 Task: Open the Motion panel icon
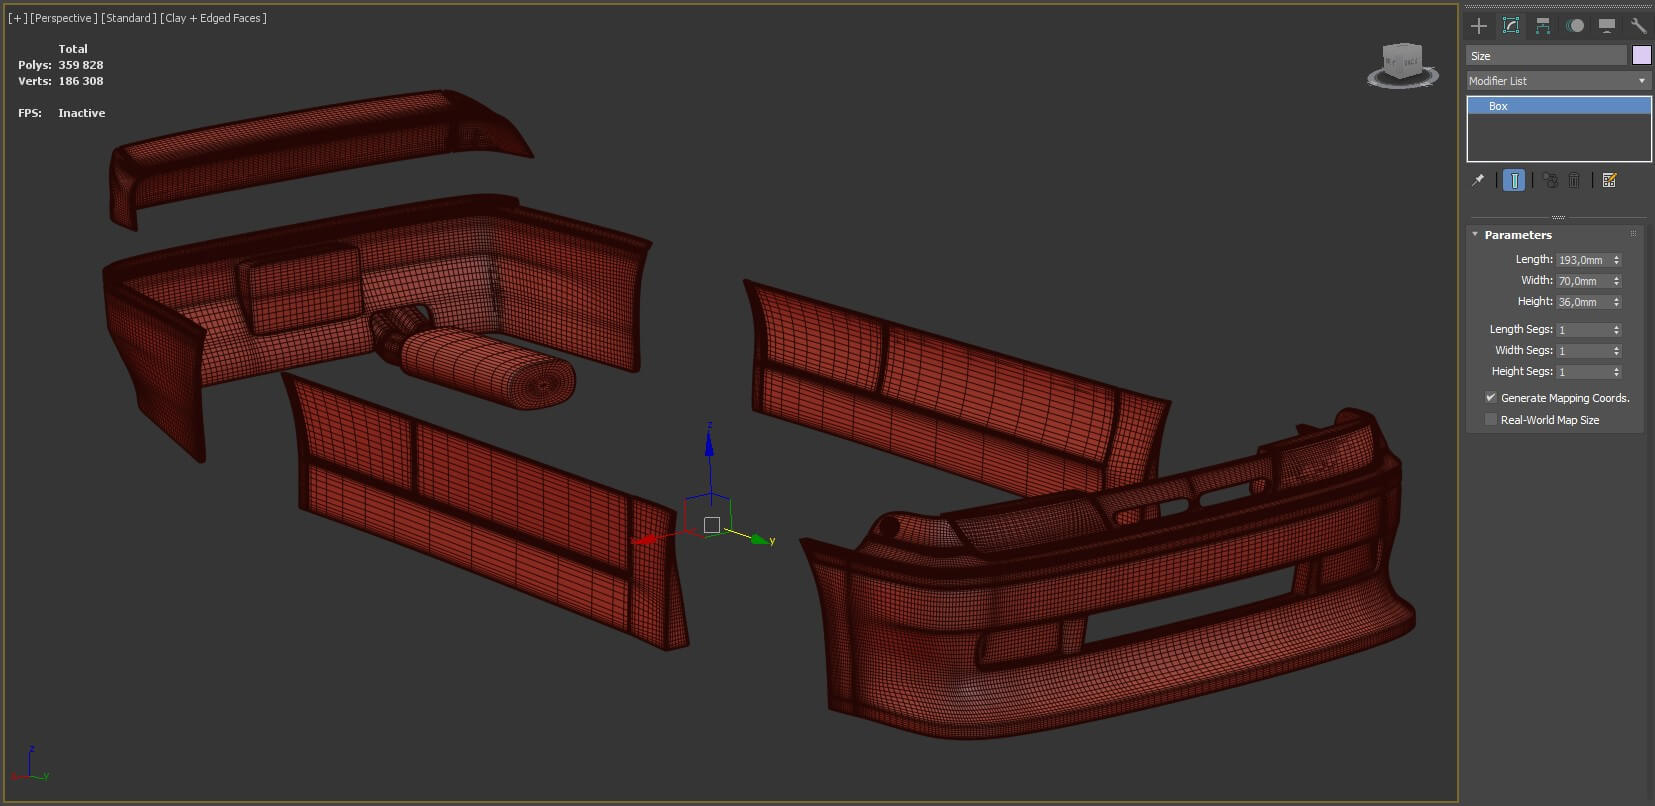[x=1575, y=26]
